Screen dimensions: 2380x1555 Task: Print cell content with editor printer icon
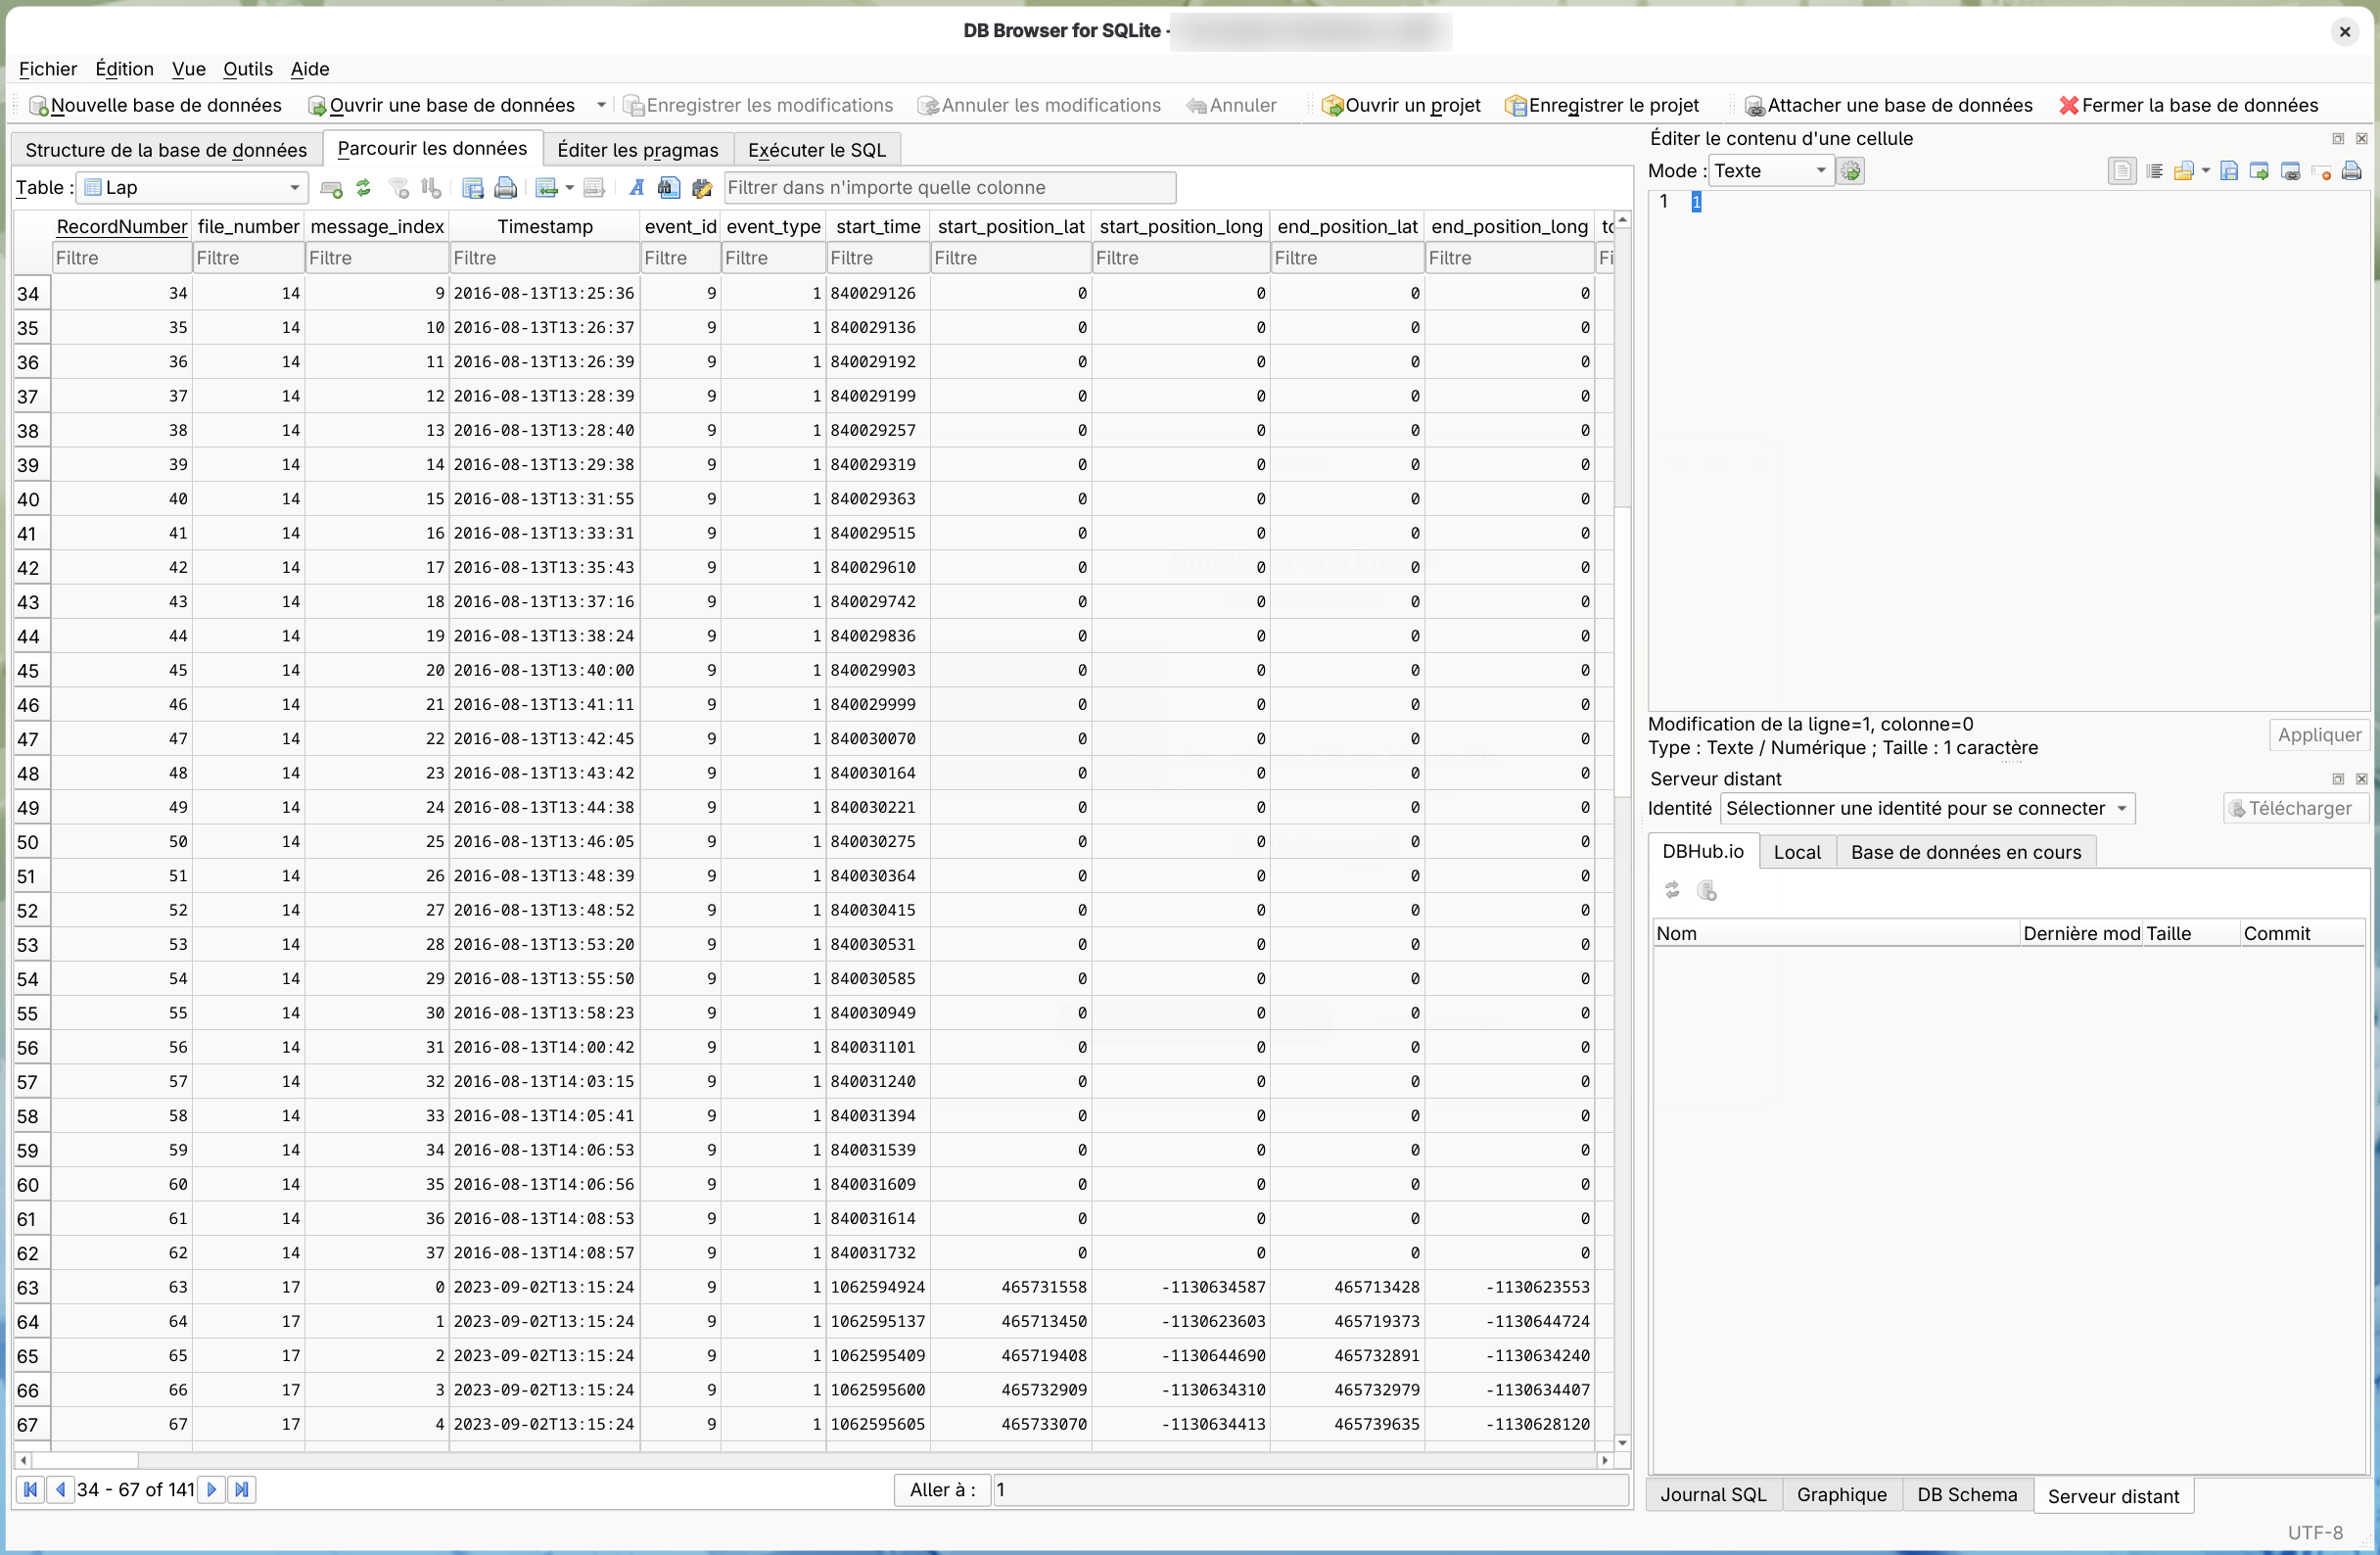2352,171
